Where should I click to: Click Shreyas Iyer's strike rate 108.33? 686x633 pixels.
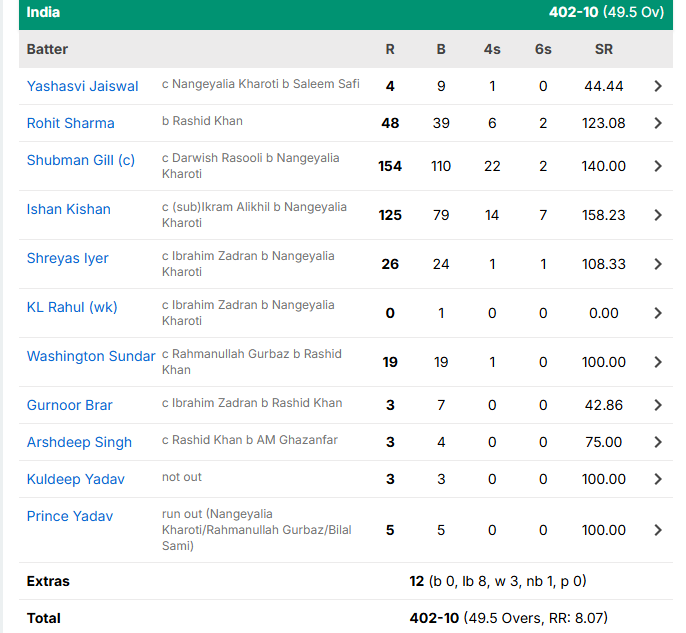click(604, 264)
